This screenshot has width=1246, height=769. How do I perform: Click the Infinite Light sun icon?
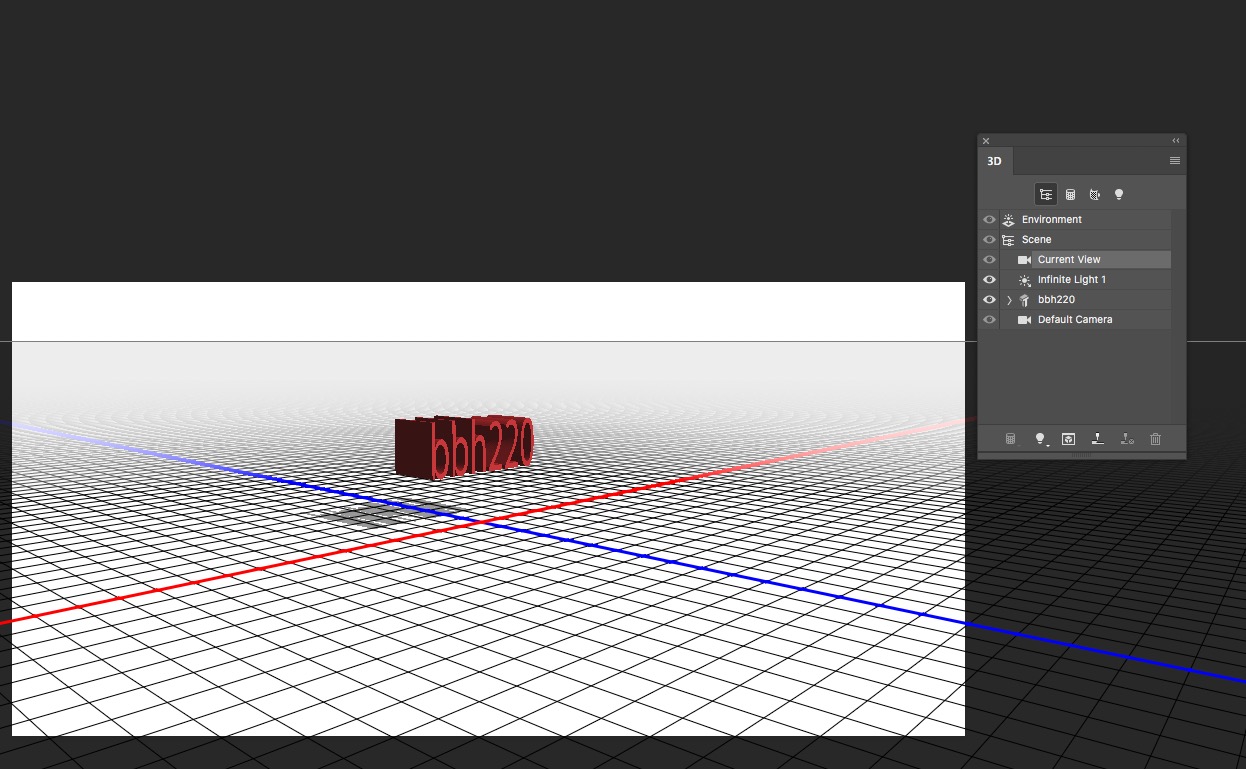[1024, 280]
